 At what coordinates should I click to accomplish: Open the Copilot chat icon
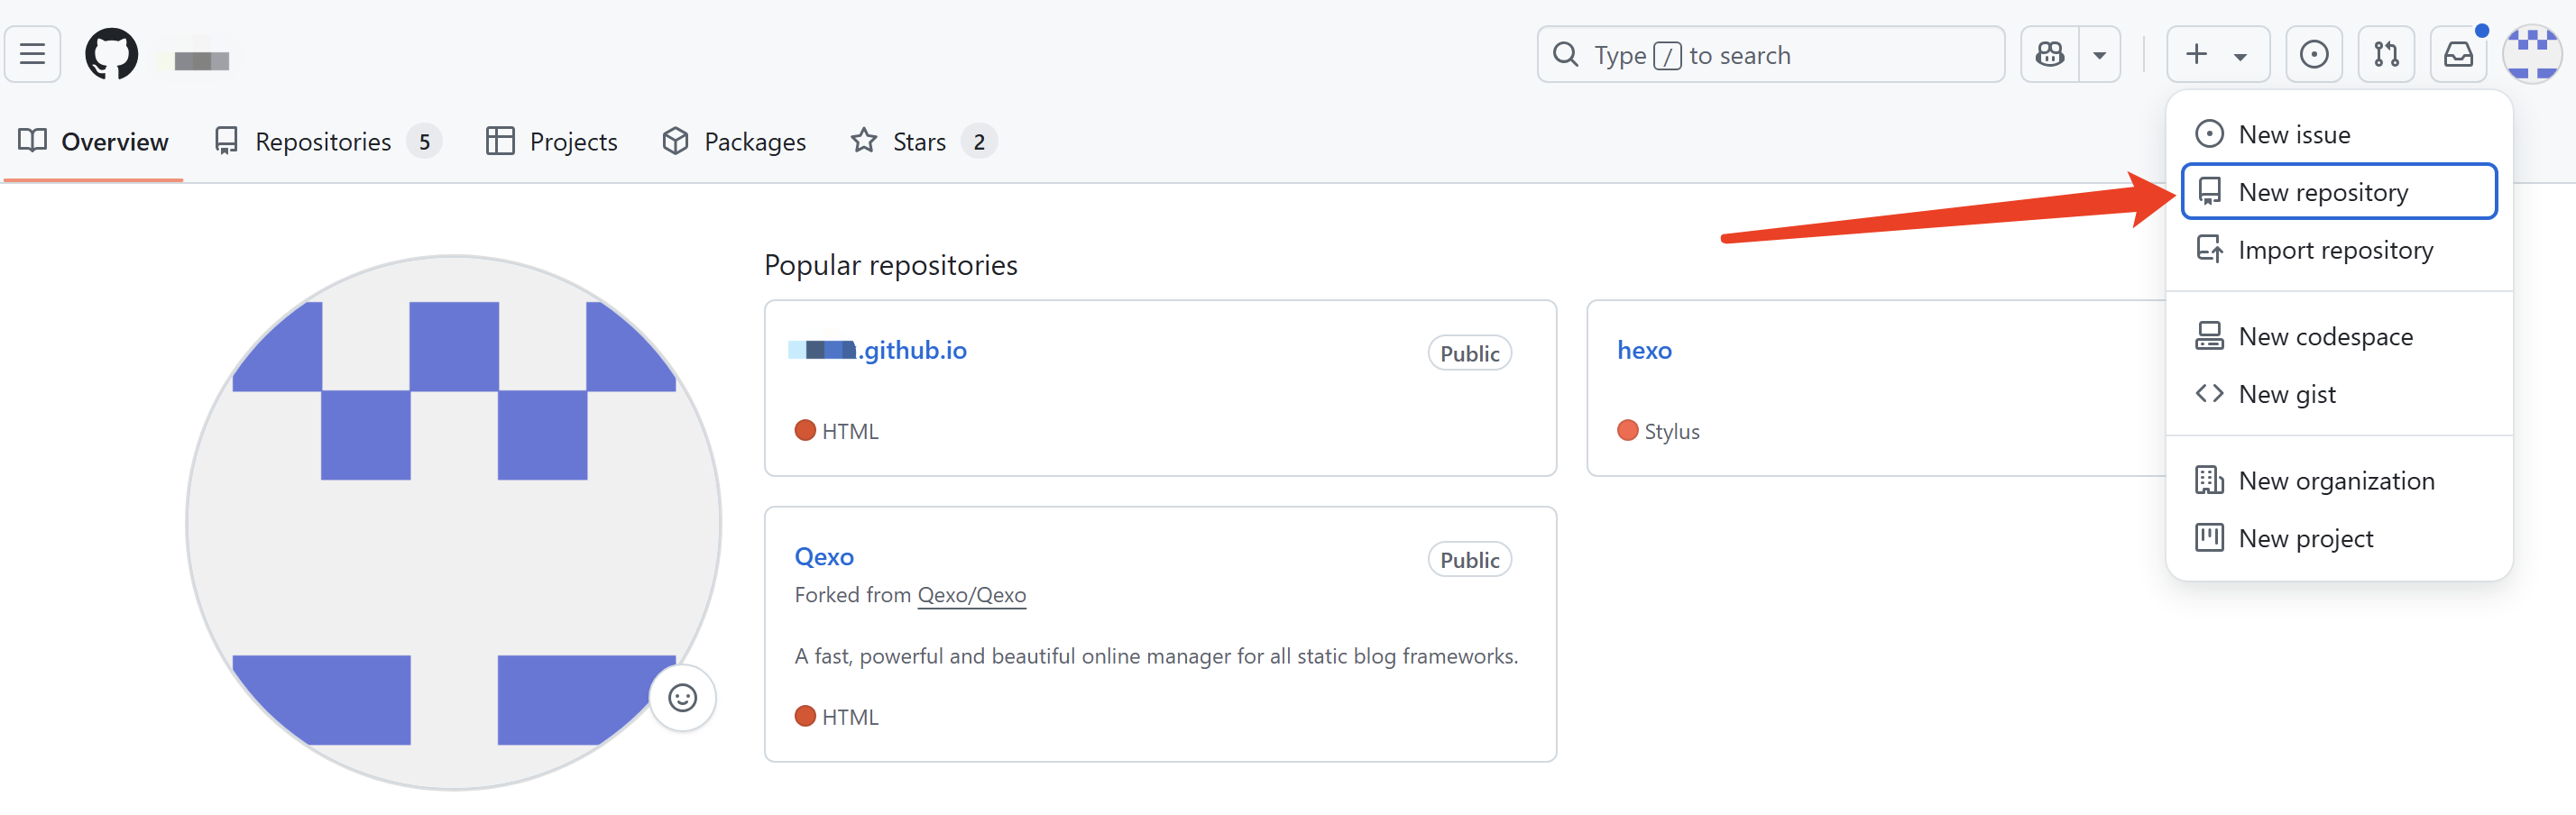coord(2050,54)
